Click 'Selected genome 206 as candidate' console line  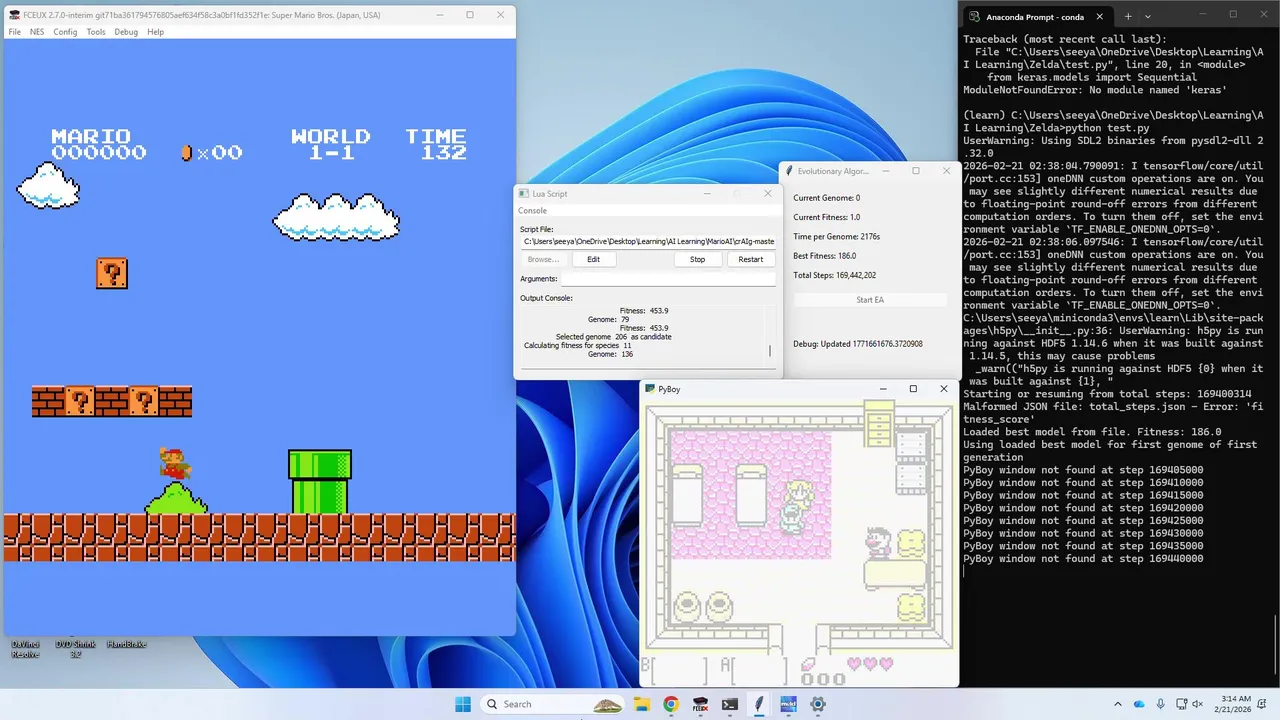click(613, 337)
